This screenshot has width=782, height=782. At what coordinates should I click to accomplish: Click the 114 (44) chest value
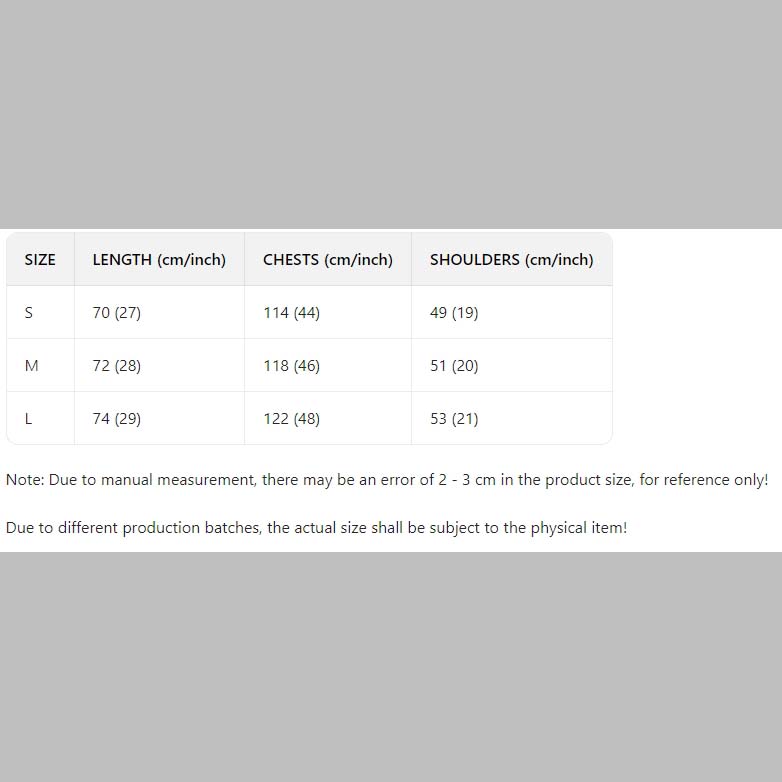[291, 313]
